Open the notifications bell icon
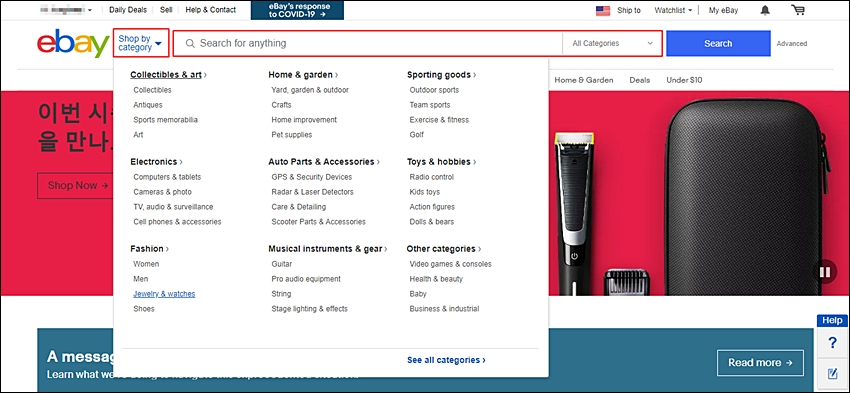The height and width of the screenshot is (393, 850). click(x=765, y=10)
